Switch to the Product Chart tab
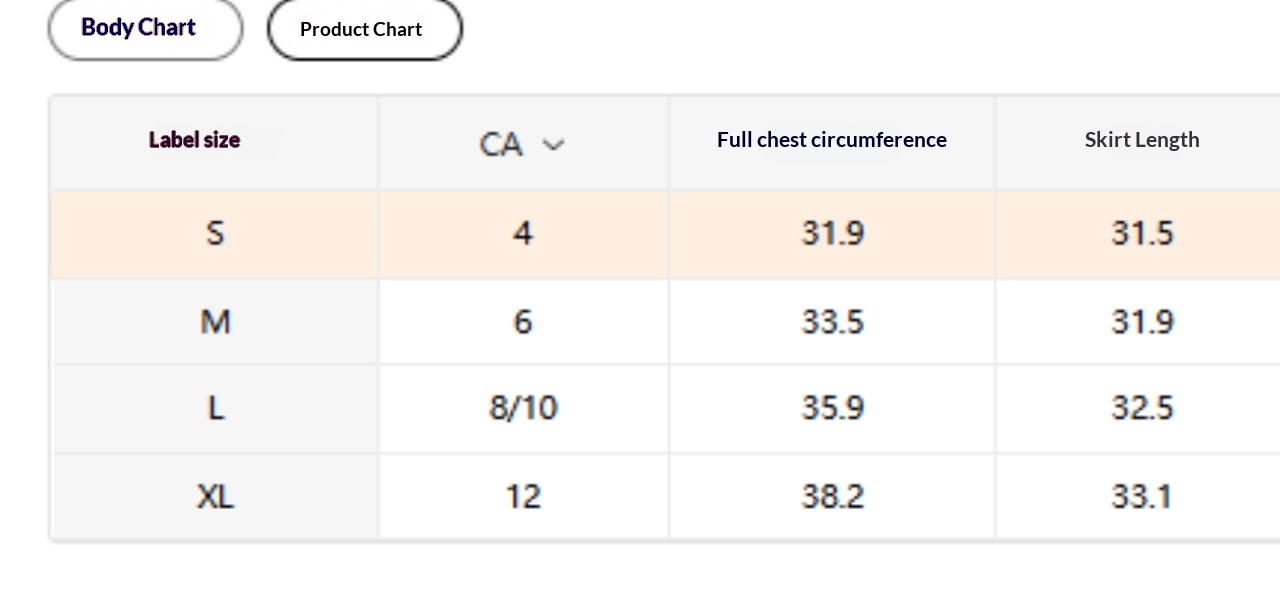Image resolution: width=1280 pixels, height=600 pixels. pyautogui.click(x=364, y=30)
